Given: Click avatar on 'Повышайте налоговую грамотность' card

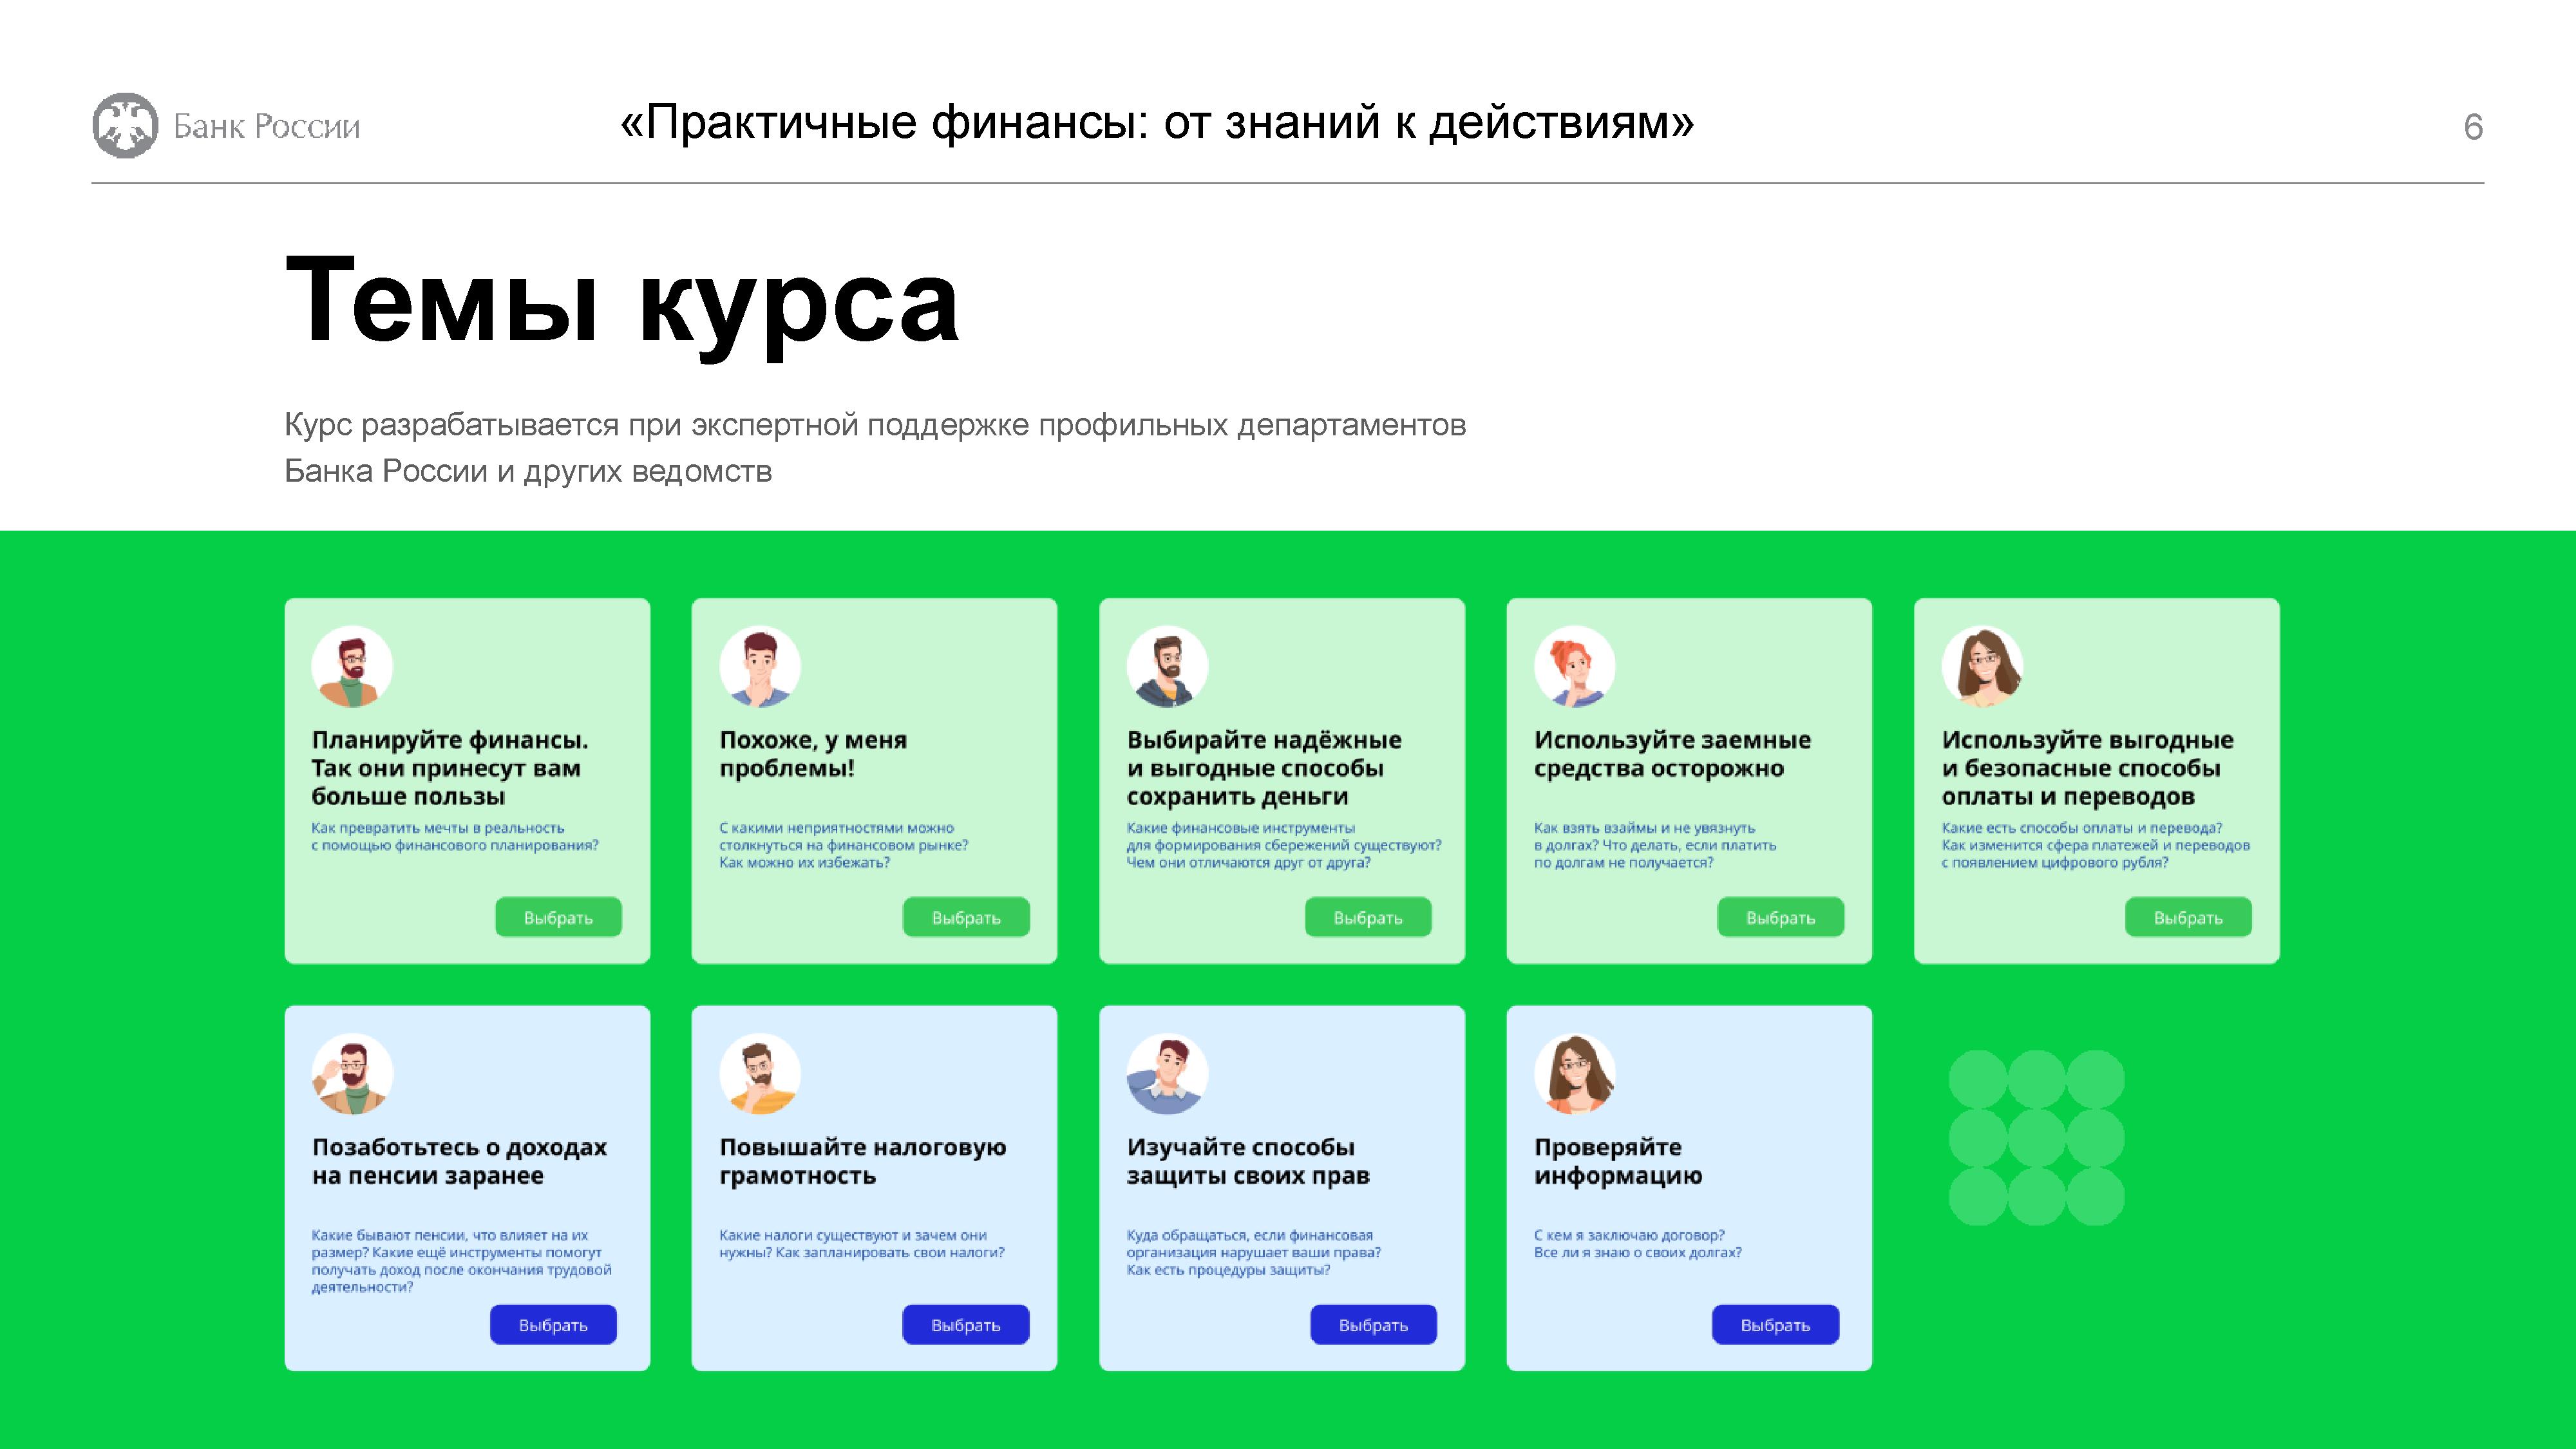Looking at the screenshot, I should click(x=760, y=1074).
